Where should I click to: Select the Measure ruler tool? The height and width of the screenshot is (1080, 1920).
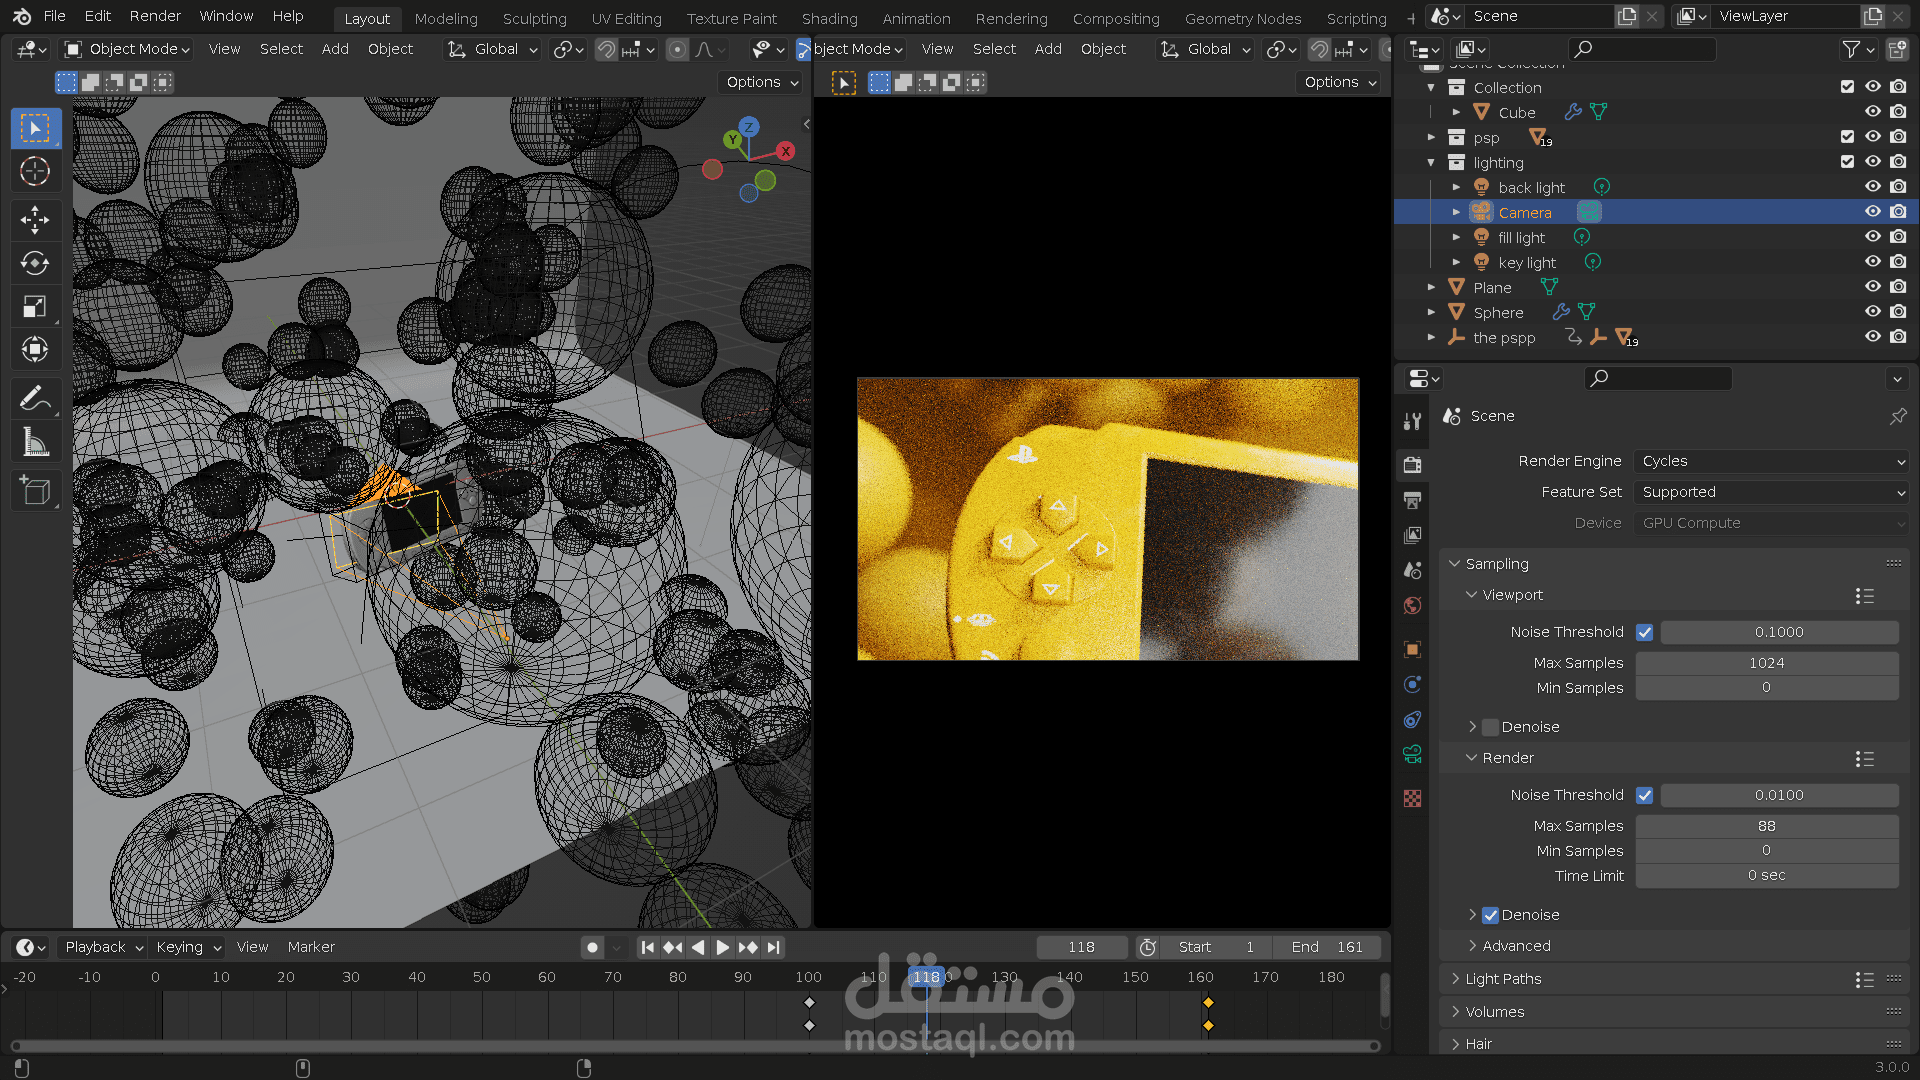click(35, 442)
